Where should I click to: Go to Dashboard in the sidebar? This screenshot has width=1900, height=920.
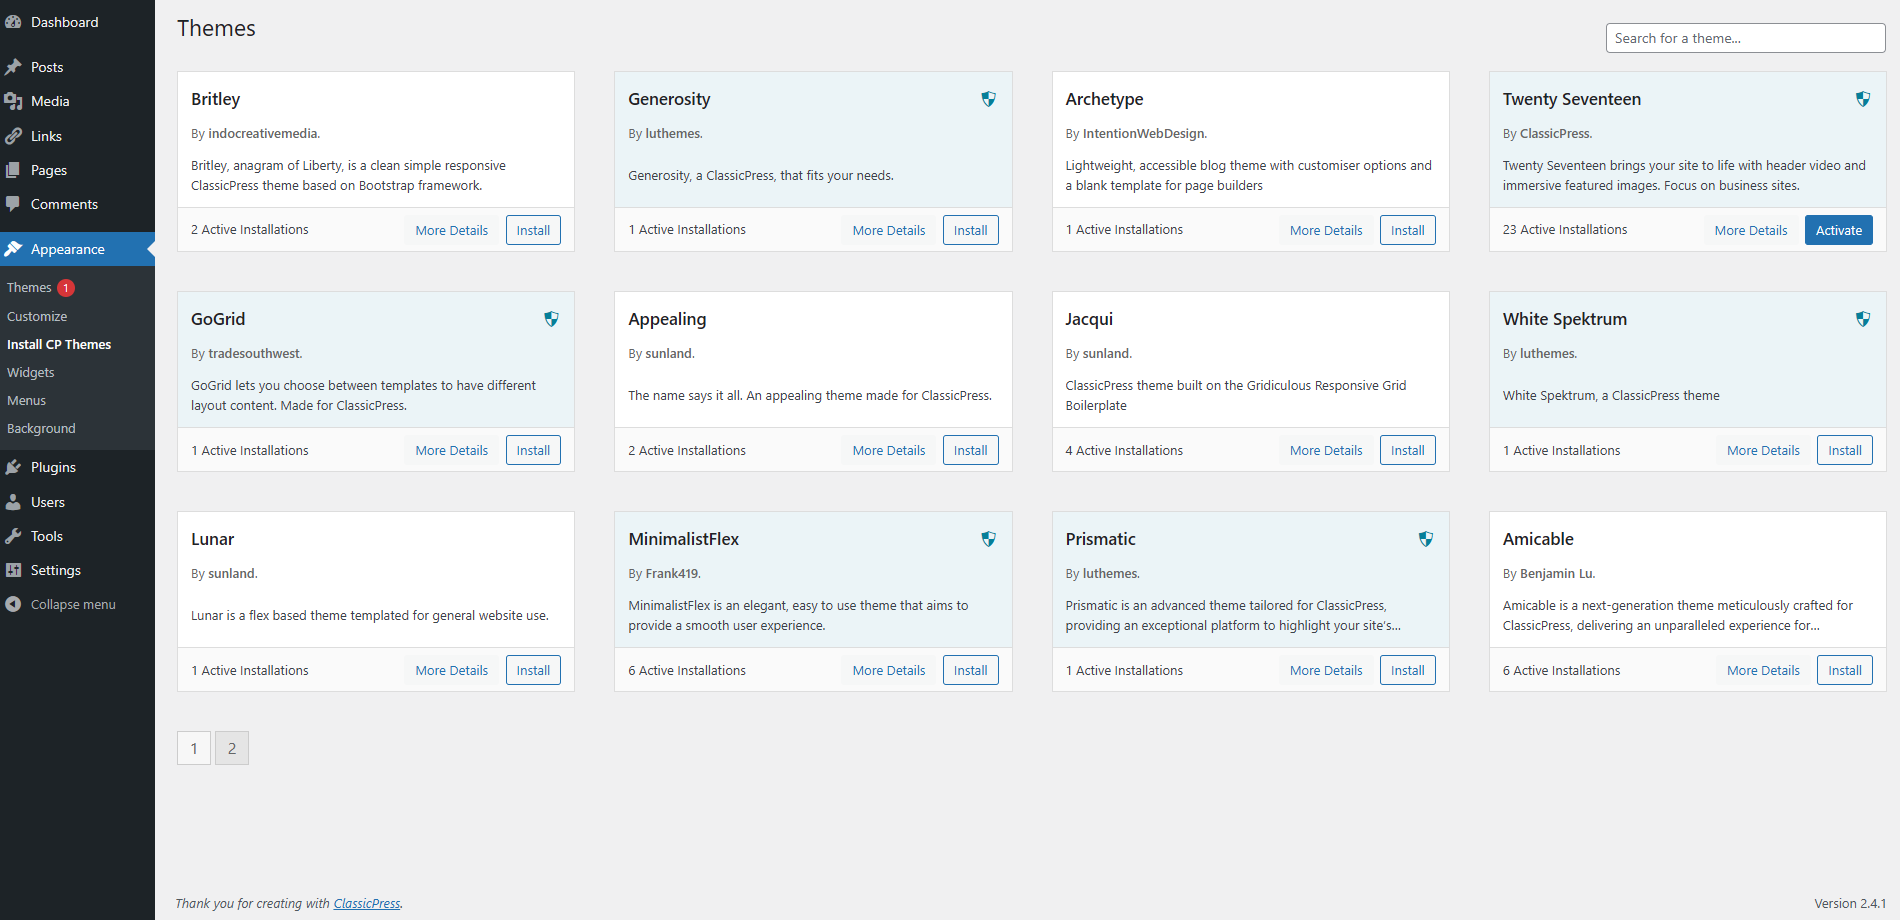coord(77,22)
